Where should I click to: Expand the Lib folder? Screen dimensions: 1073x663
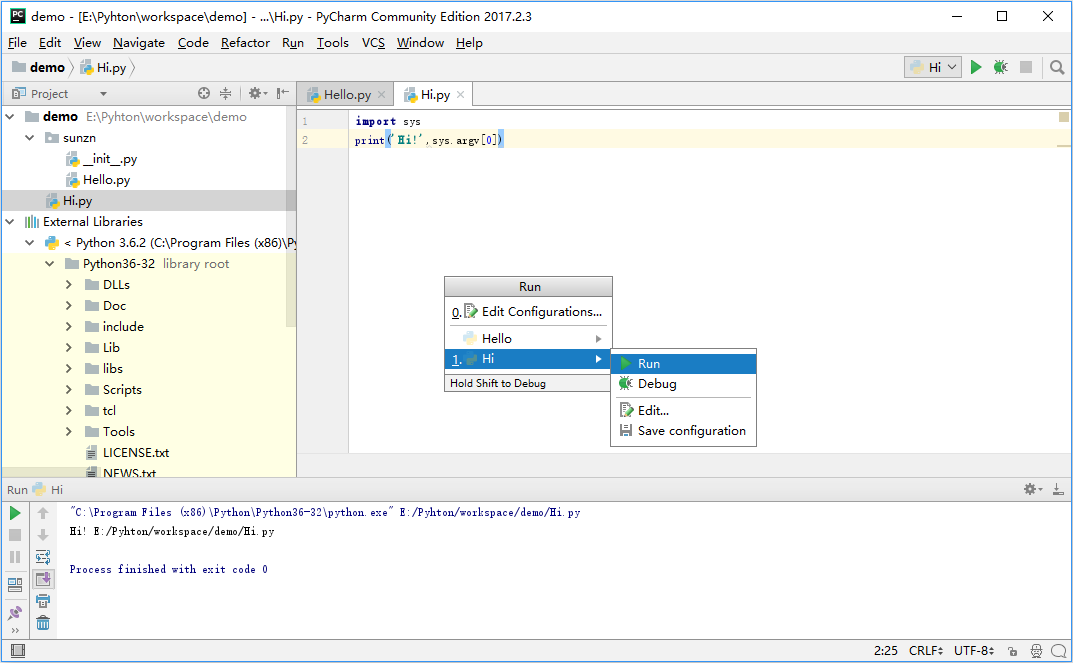(x=69, y=348)
